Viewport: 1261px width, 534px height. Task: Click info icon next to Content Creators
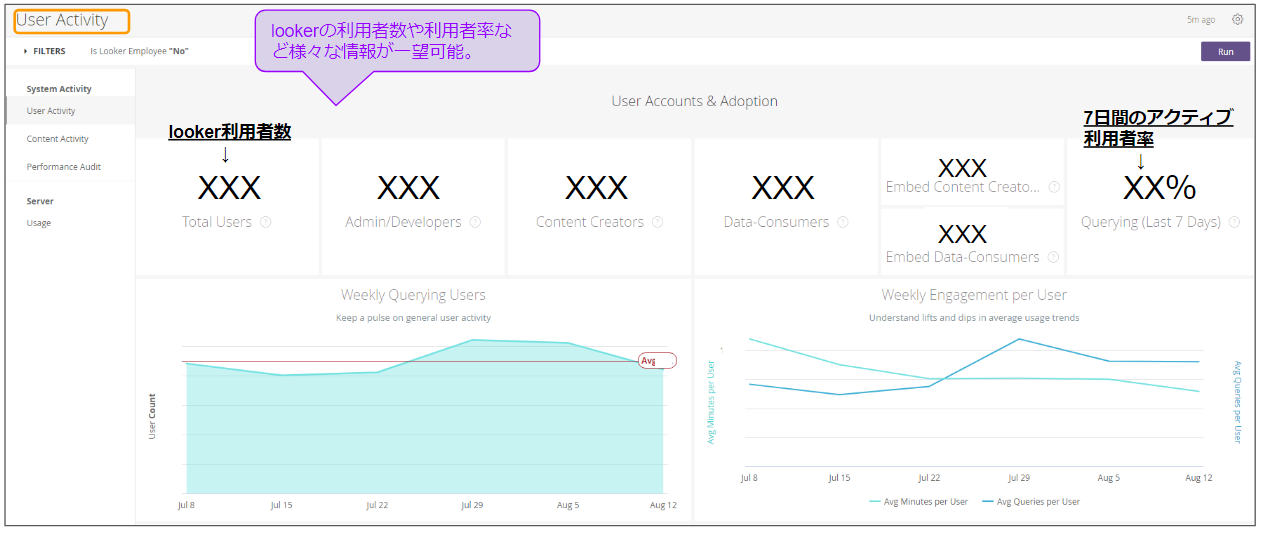657,222
